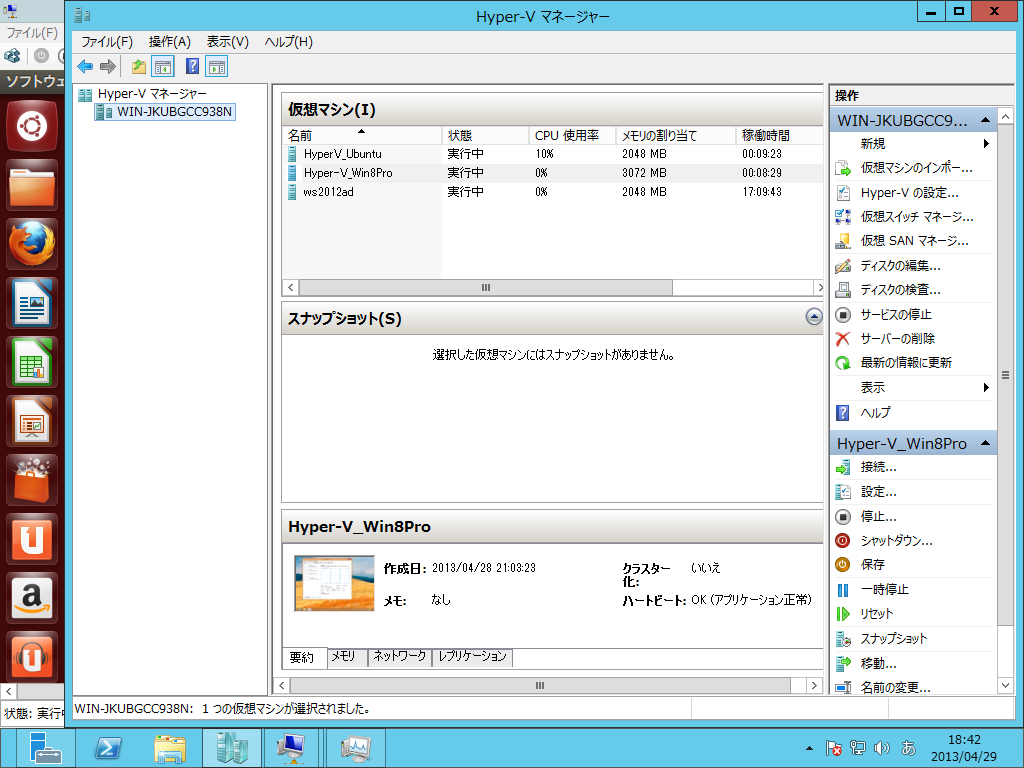Collapse the Hyper-V_Win8Pro actions header
The image size is (1024, 768).
tap(985, 443)
